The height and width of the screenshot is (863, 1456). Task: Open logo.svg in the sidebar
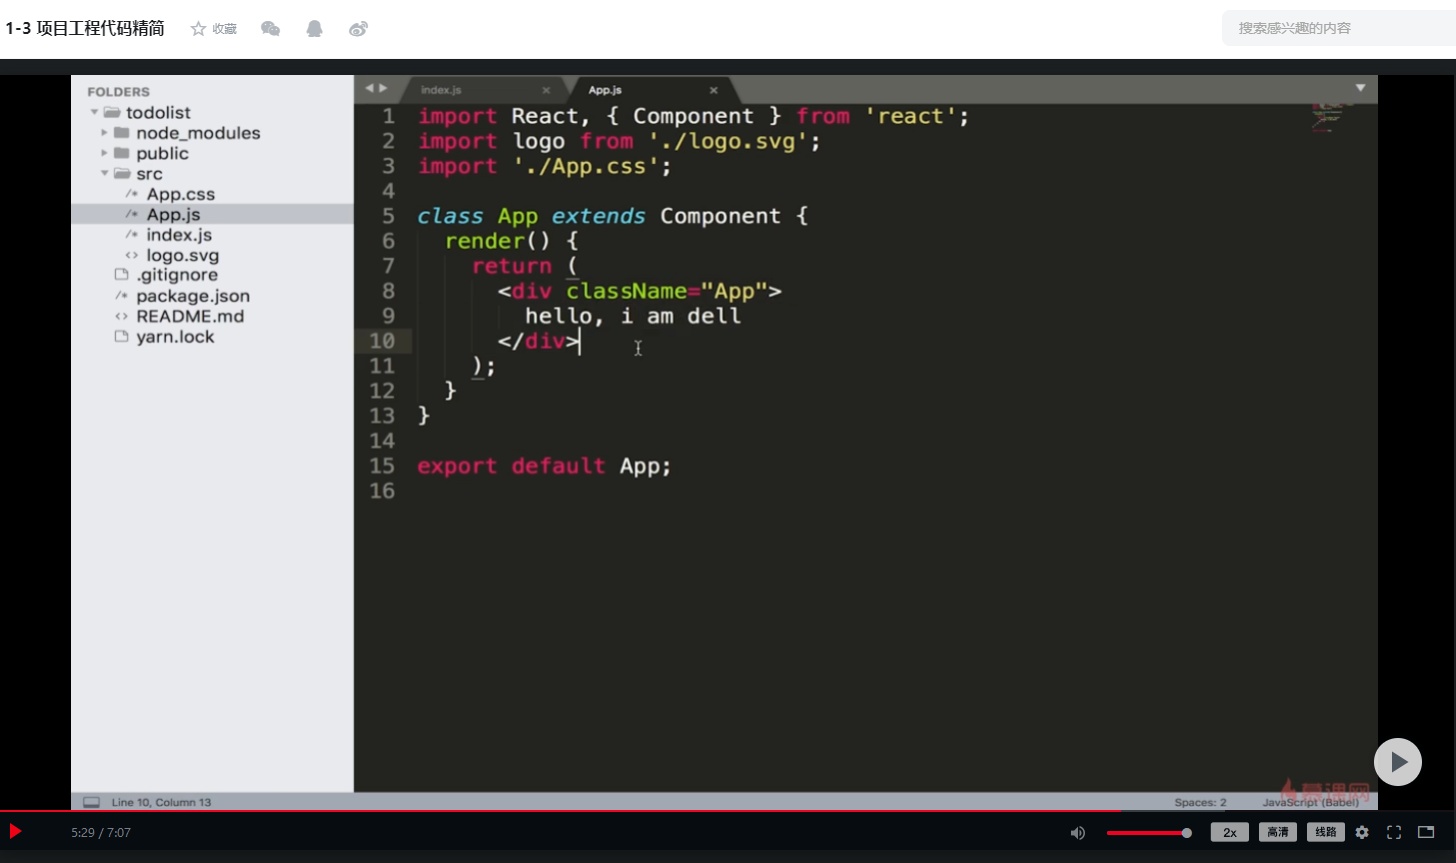click(x=182, y=255)
